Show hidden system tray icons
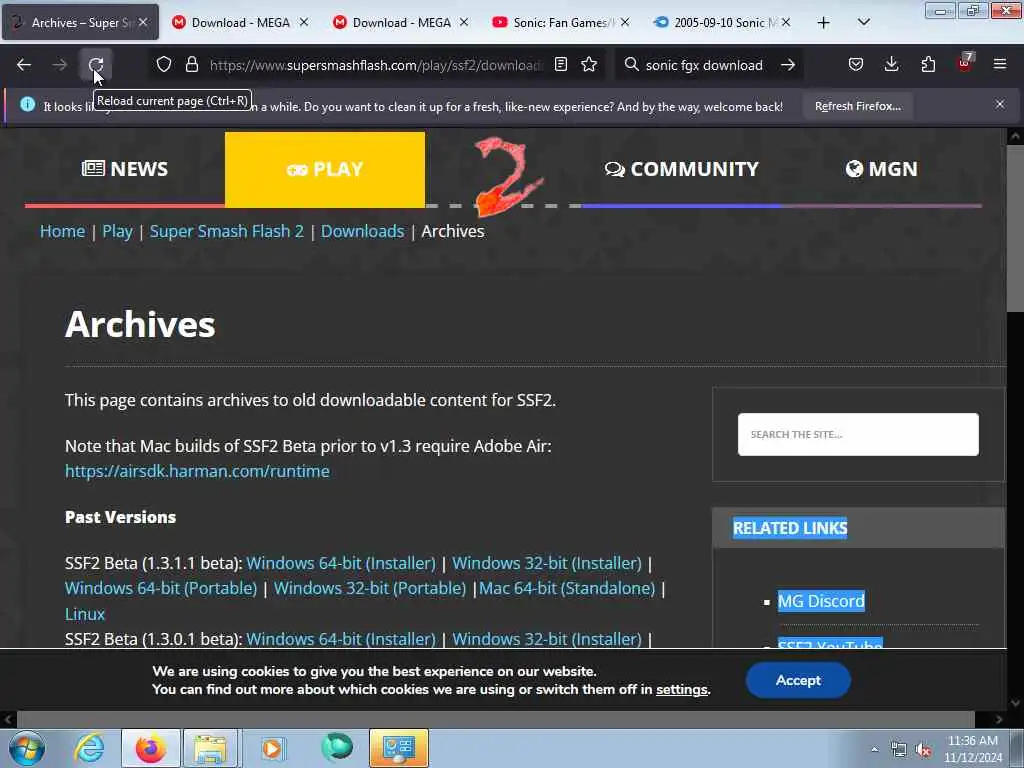Screen dimensions: 1024x768 coord(874,749)
